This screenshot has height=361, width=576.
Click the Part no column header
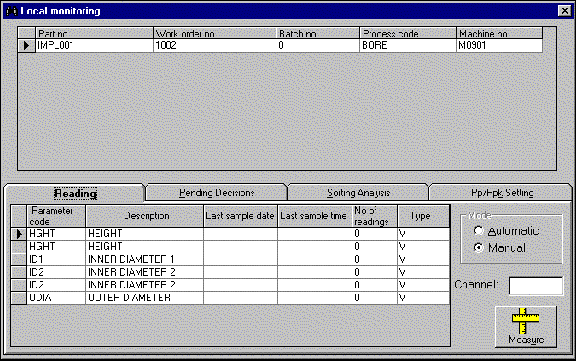pyautogui.click(x=94, y=33)
